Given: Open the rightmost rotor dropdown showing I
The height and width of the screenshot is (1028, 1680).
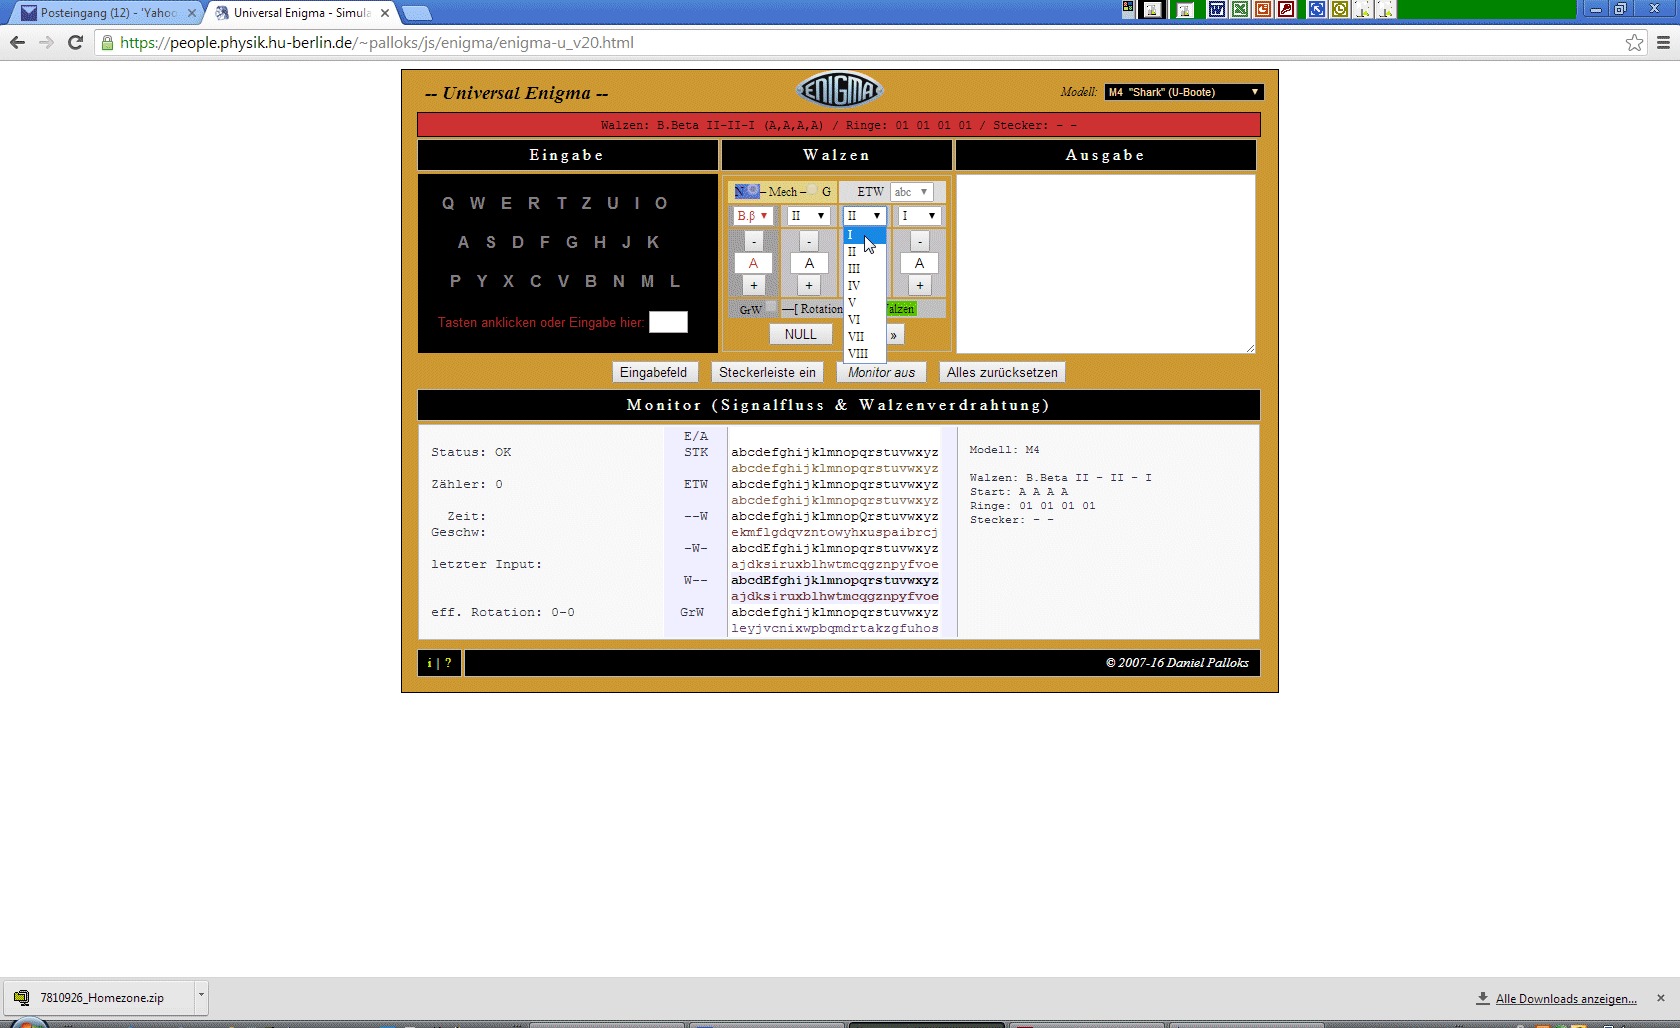Looking at the screenshot, I should 919,216.
